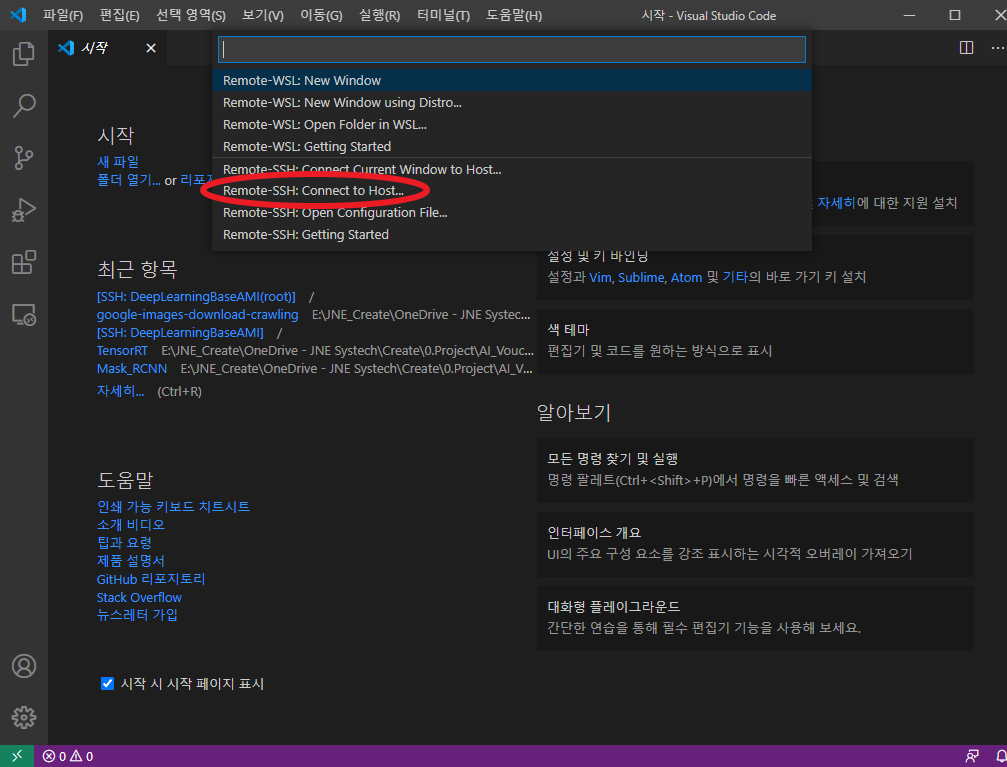This screenshot has height=767, width=1007.
Task: Open 제품 설명서 link
Action: click(x=130, y=561)
